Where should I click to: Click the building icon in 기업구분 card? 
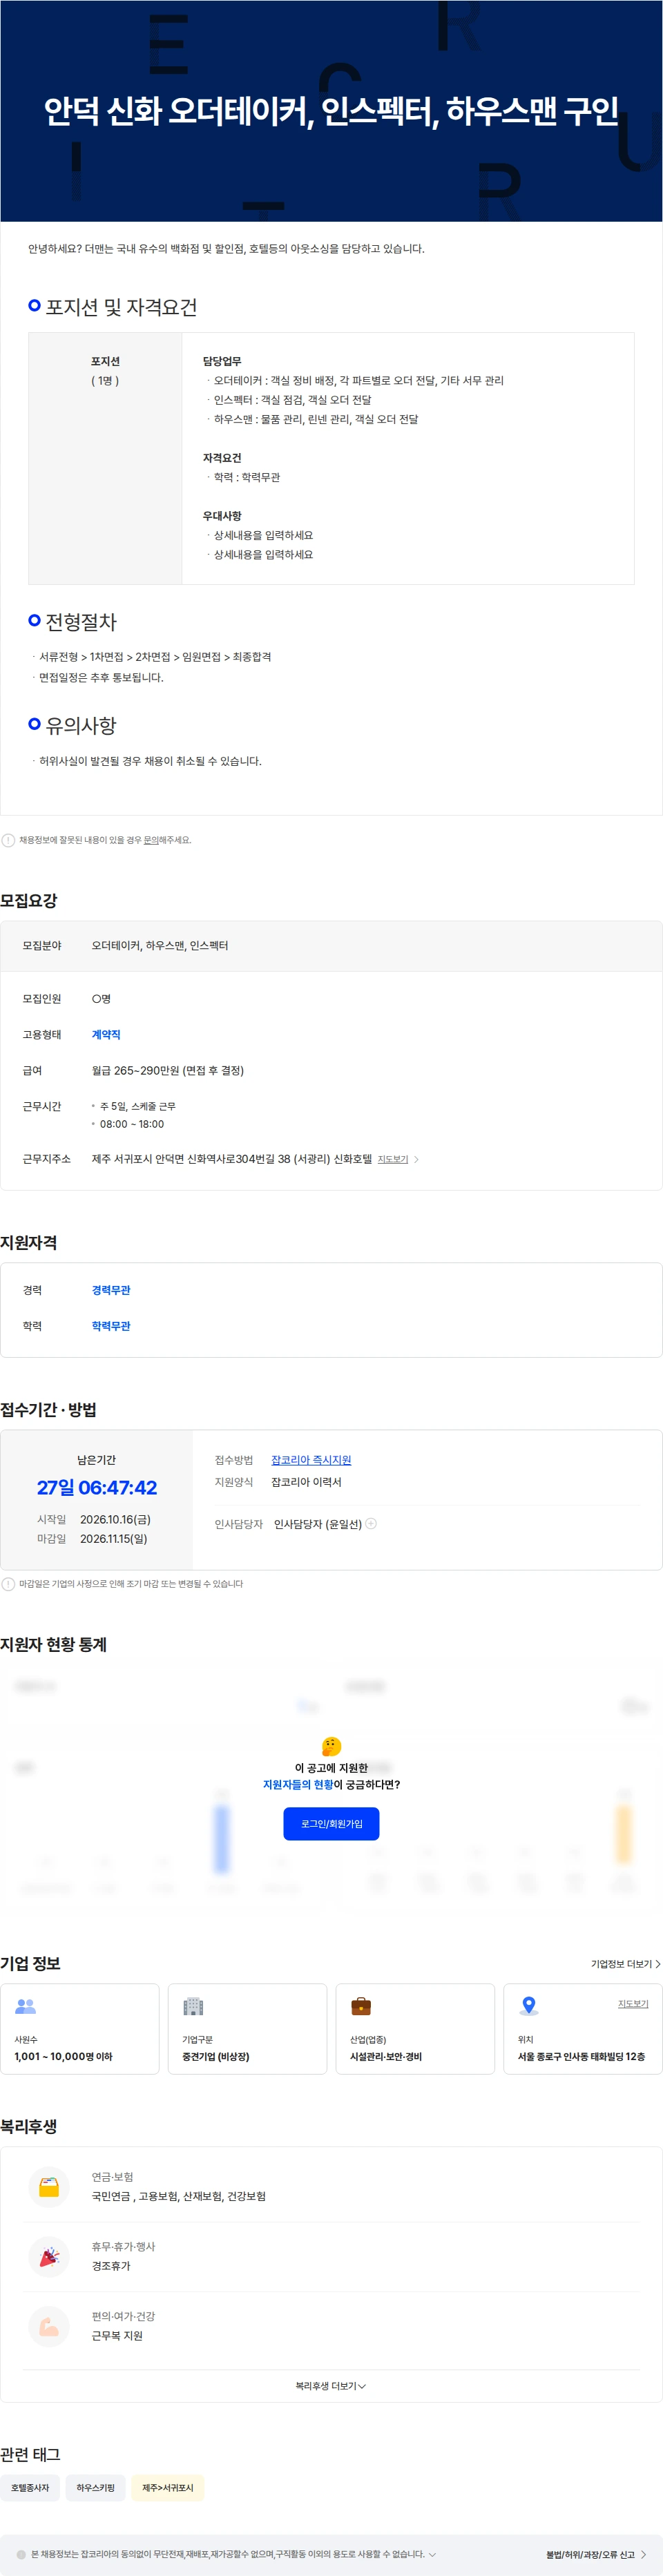(x=193, y=2005)
